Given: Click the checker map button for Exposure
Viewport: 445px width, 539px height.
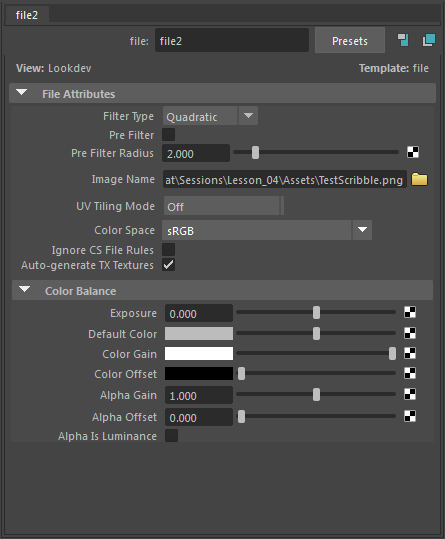Looking at the screenshot, I should 410,312.
